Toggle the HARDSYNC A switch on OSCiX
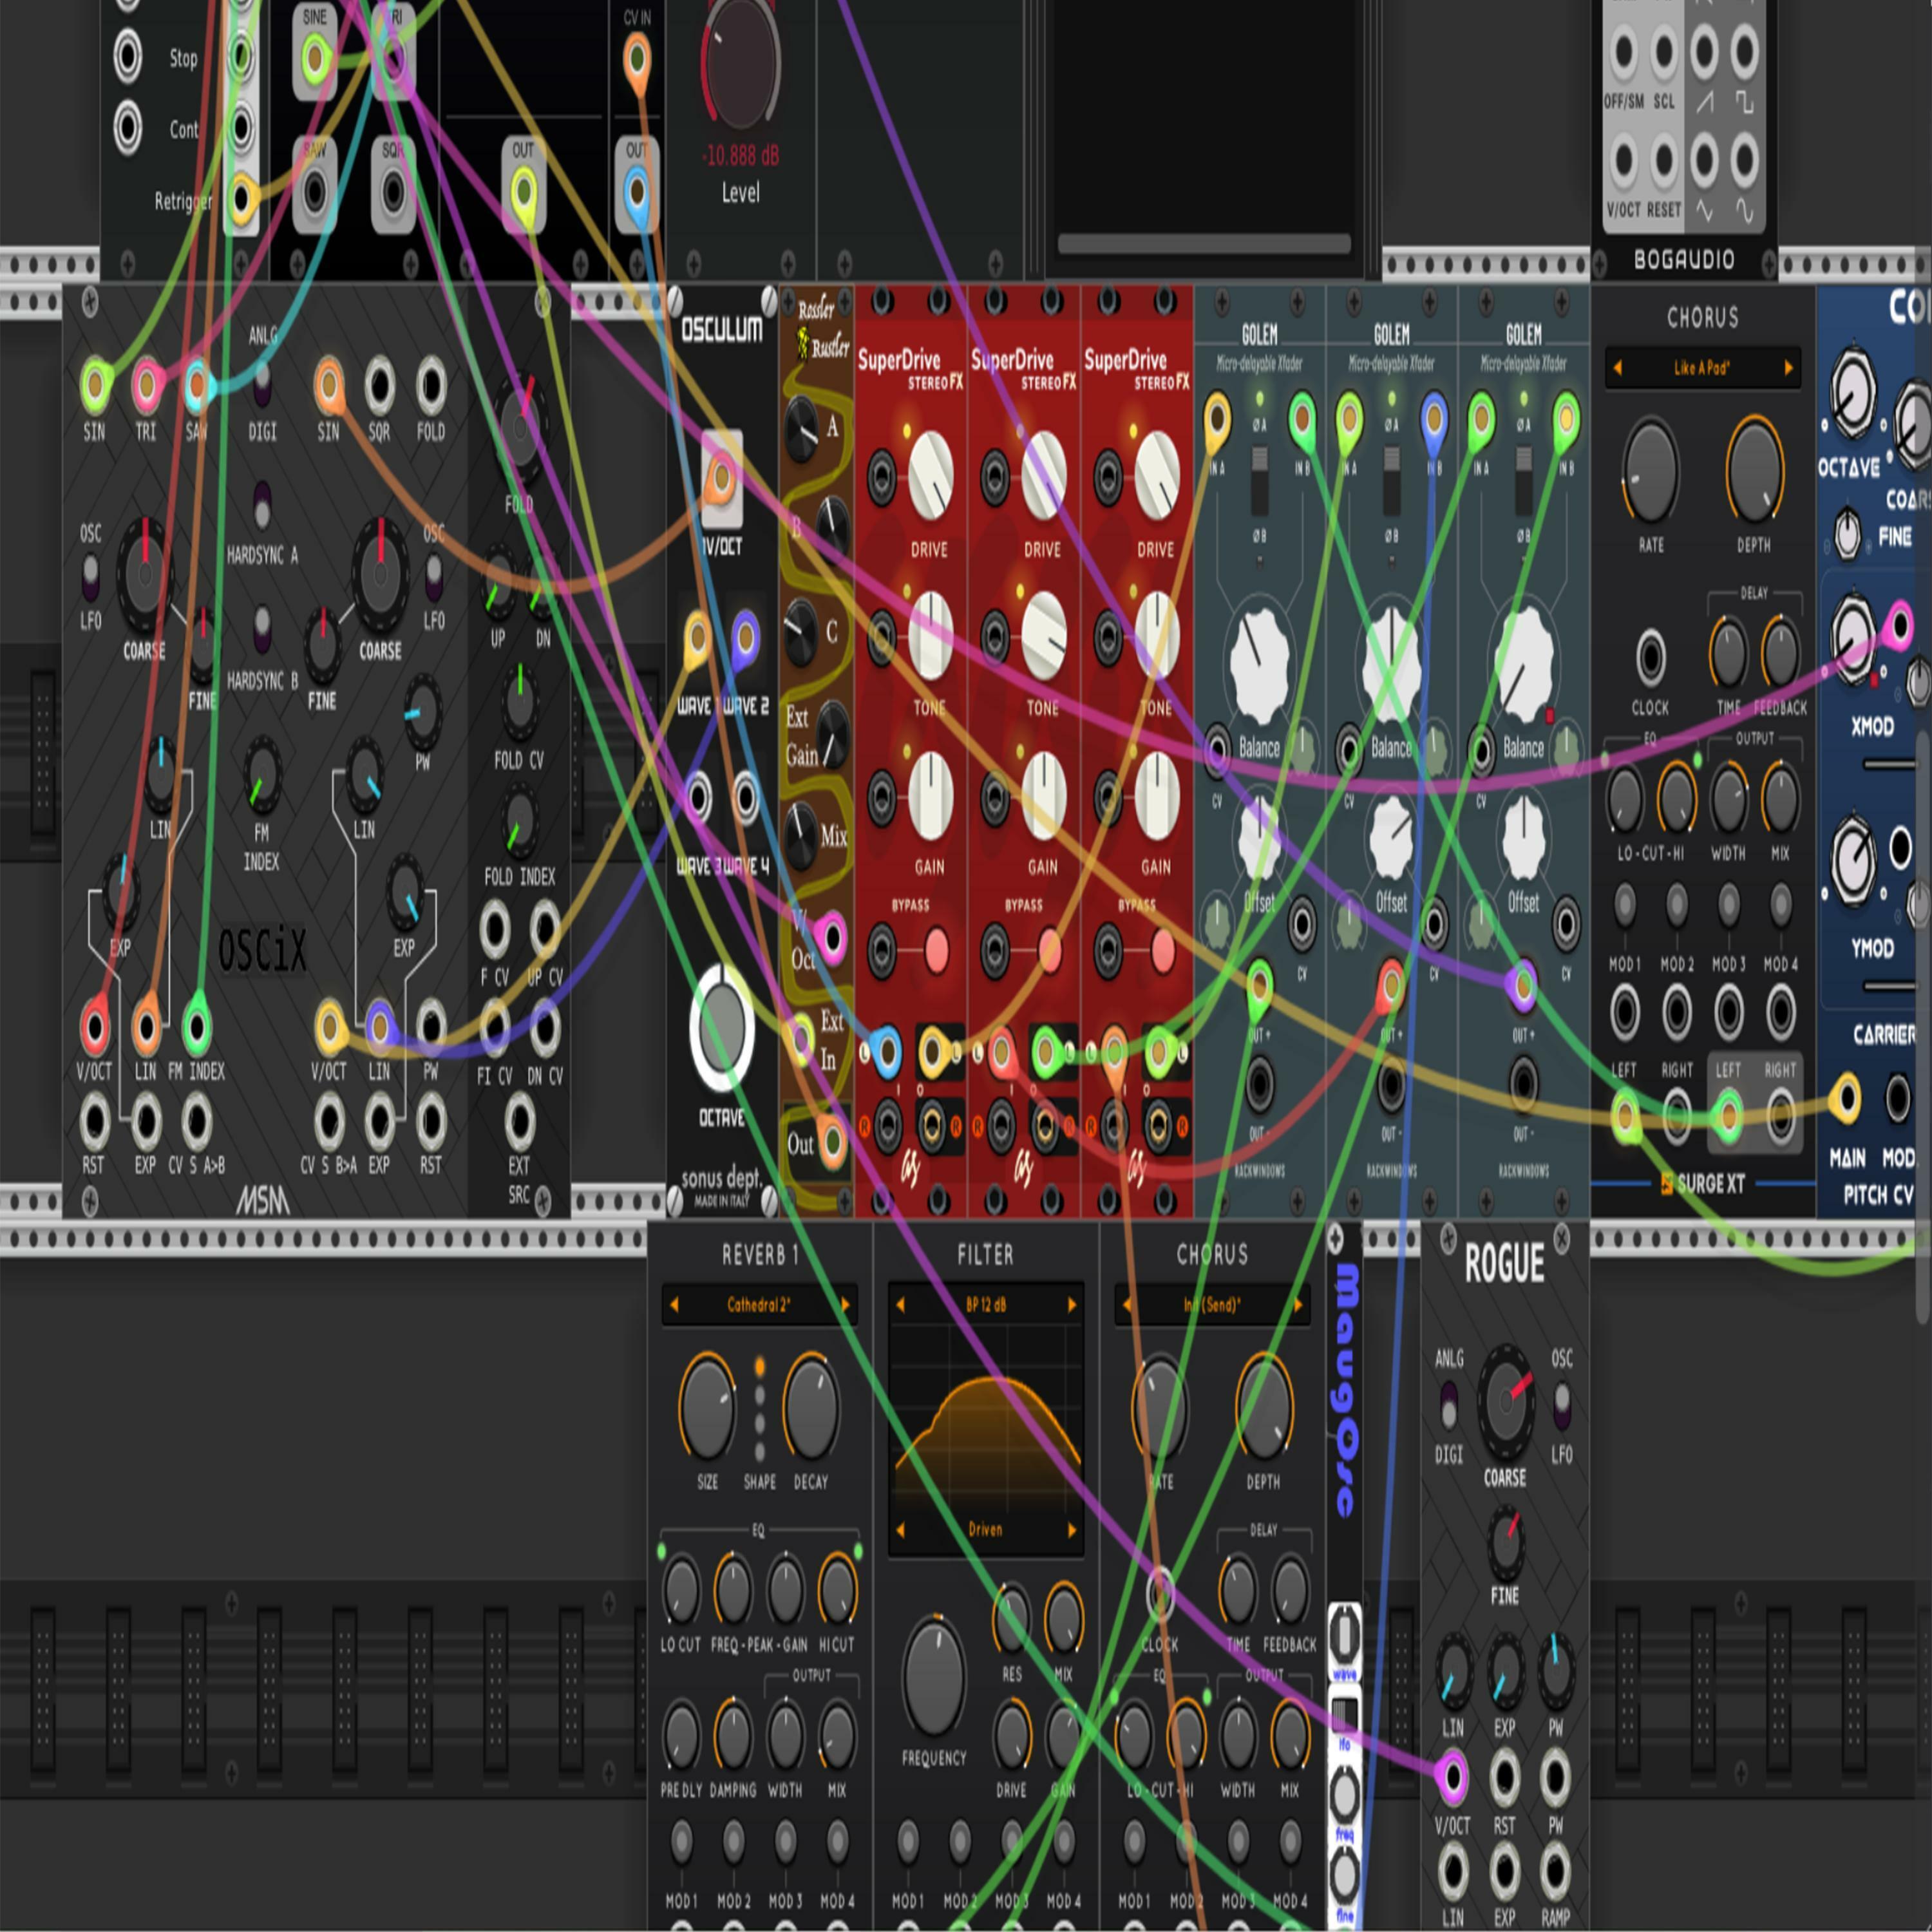This screenshot has width=1932, height=1932. coord(262,506)
